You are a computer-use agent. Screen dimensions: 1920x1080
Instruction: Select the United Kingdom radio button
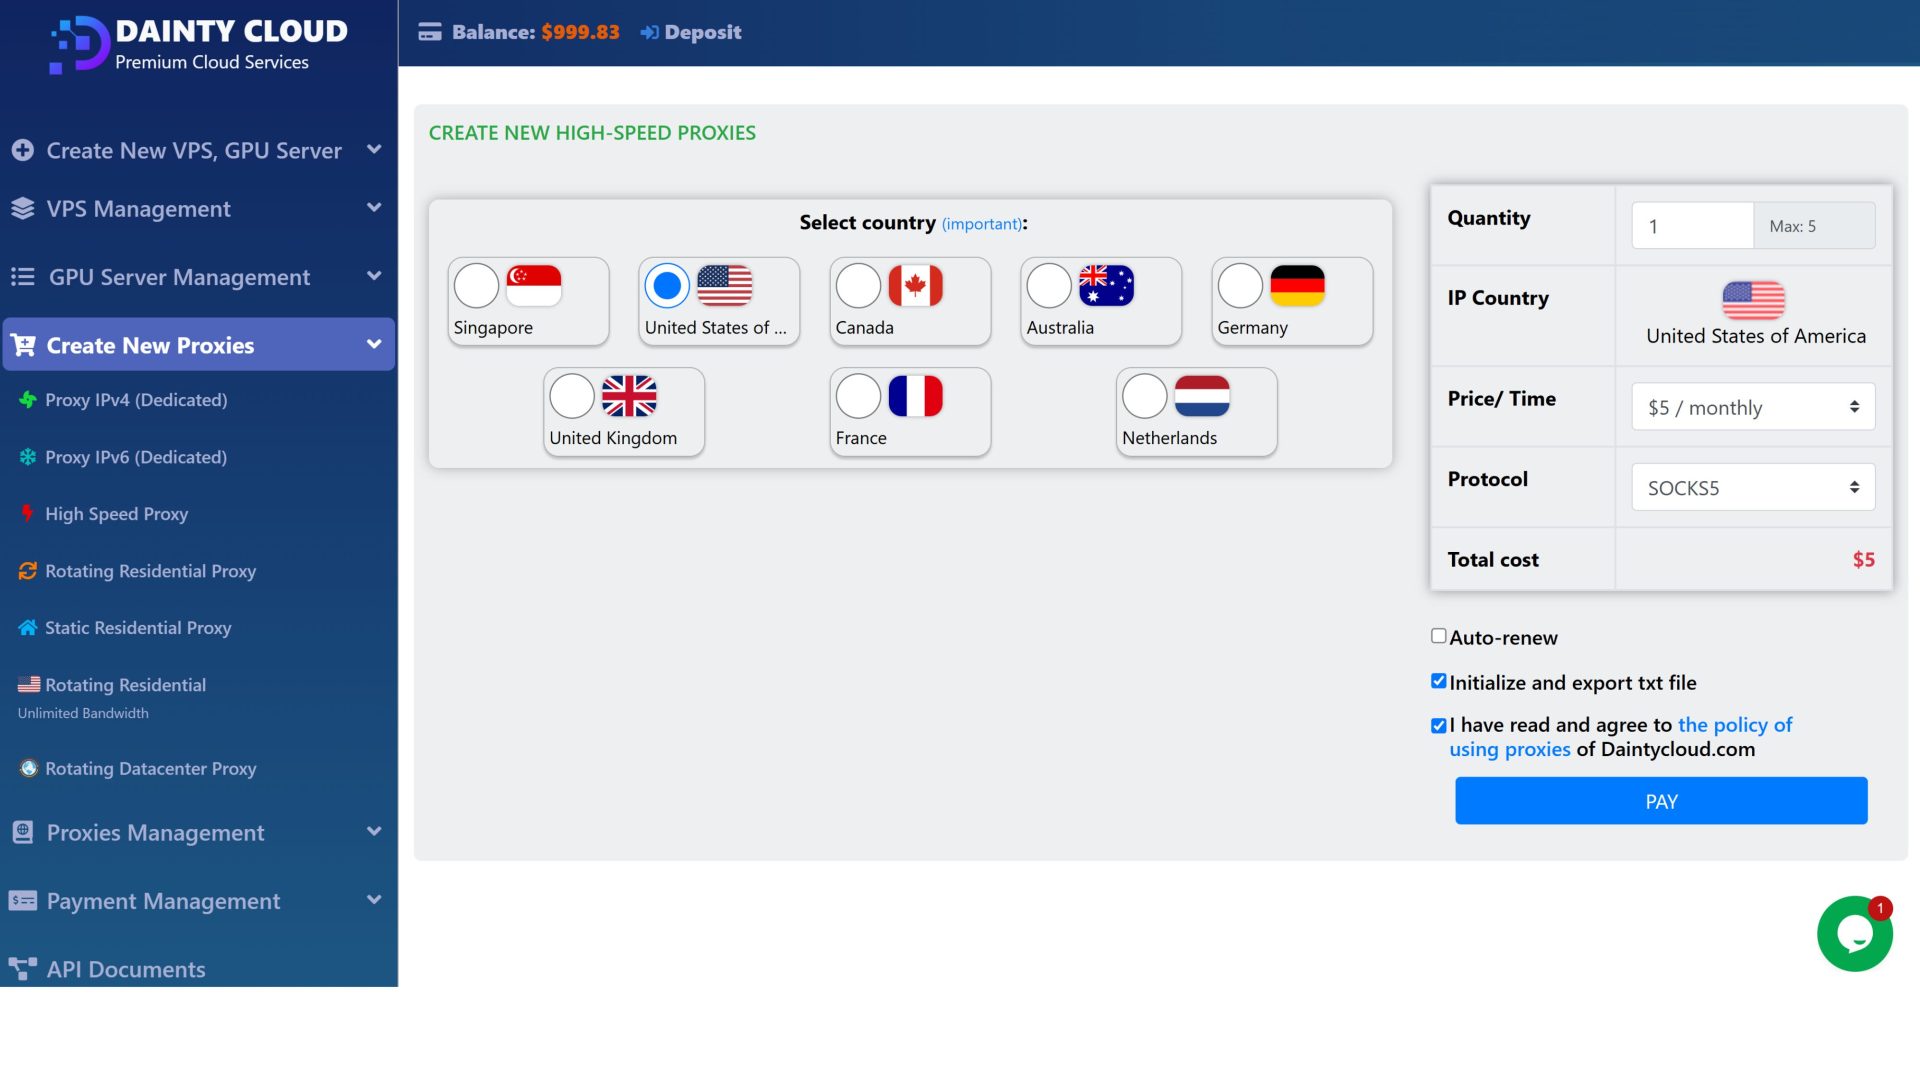click(573, 396)
